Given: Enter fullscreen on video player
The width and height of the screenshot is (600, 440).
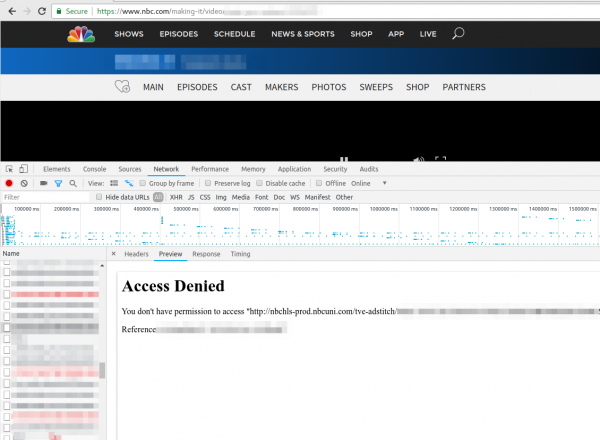Looking at the screenshot, I should click(x=440, y=159).
